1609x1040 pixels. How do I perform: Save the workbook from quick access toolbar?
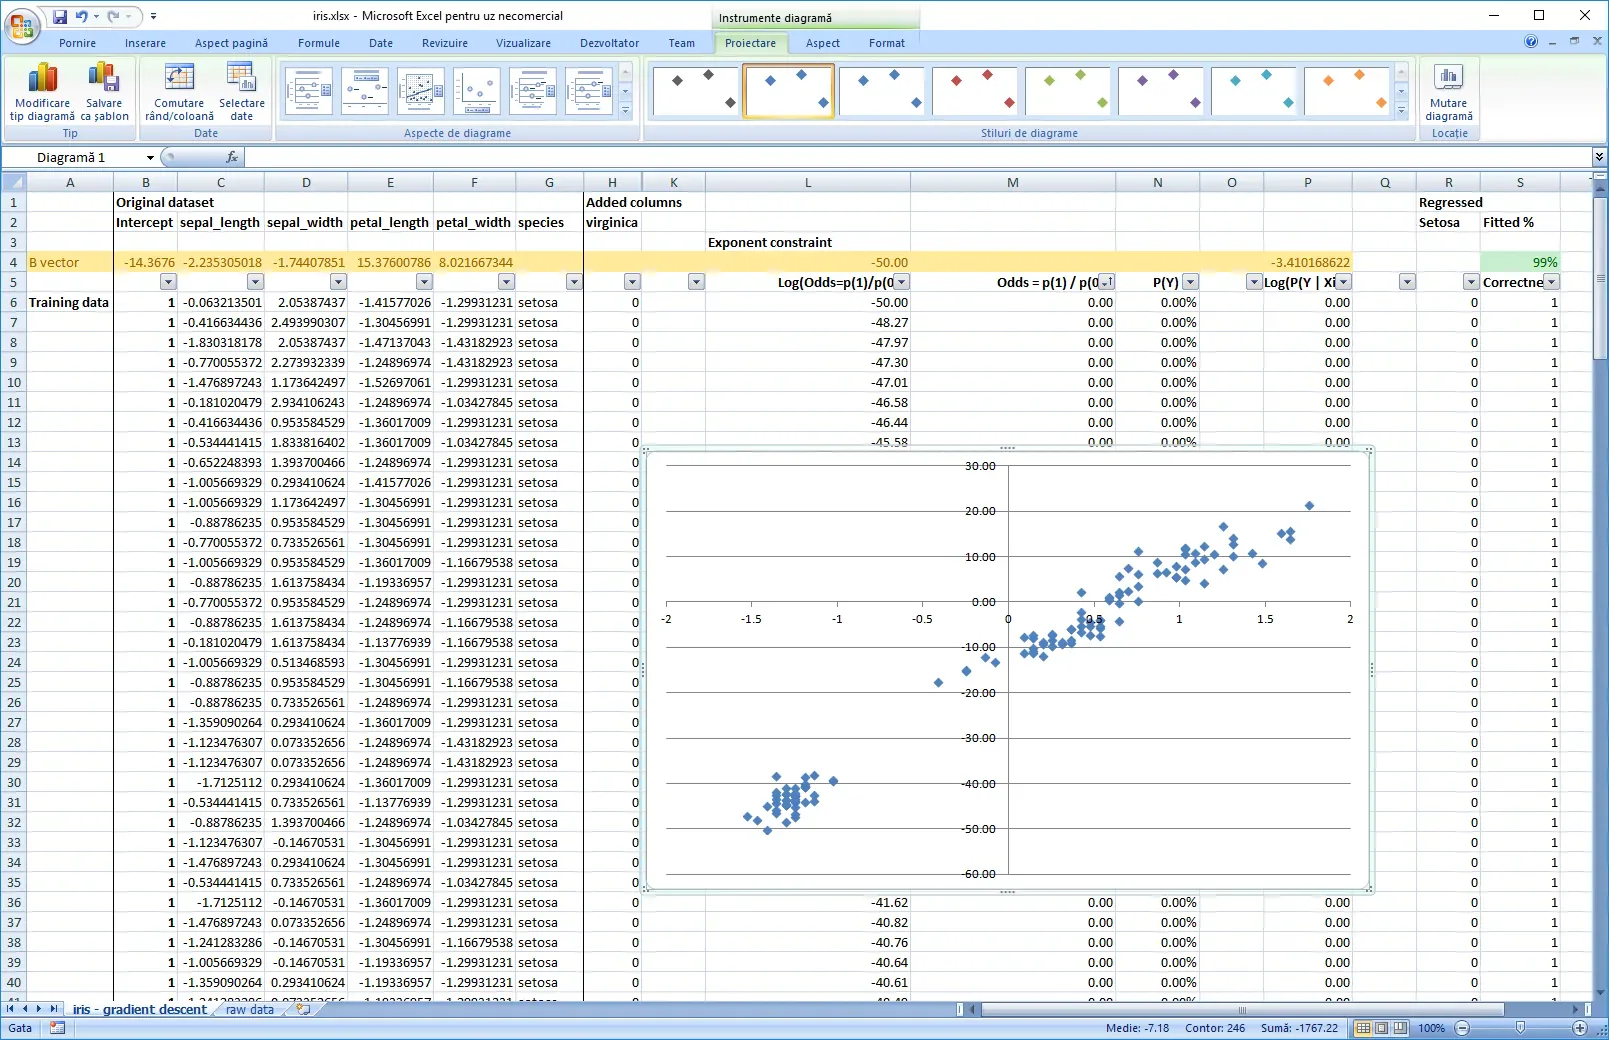pos(60,16)
